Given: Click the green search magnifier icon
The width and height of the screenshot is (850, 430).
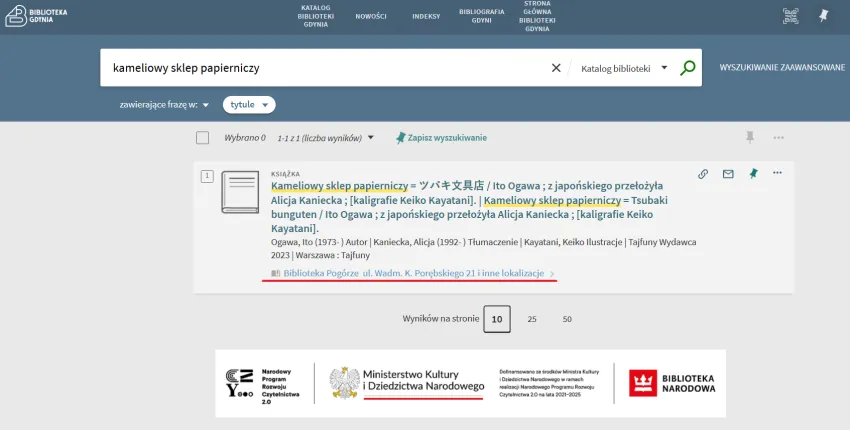Looking at the screenshot, I should click(687, 68).
